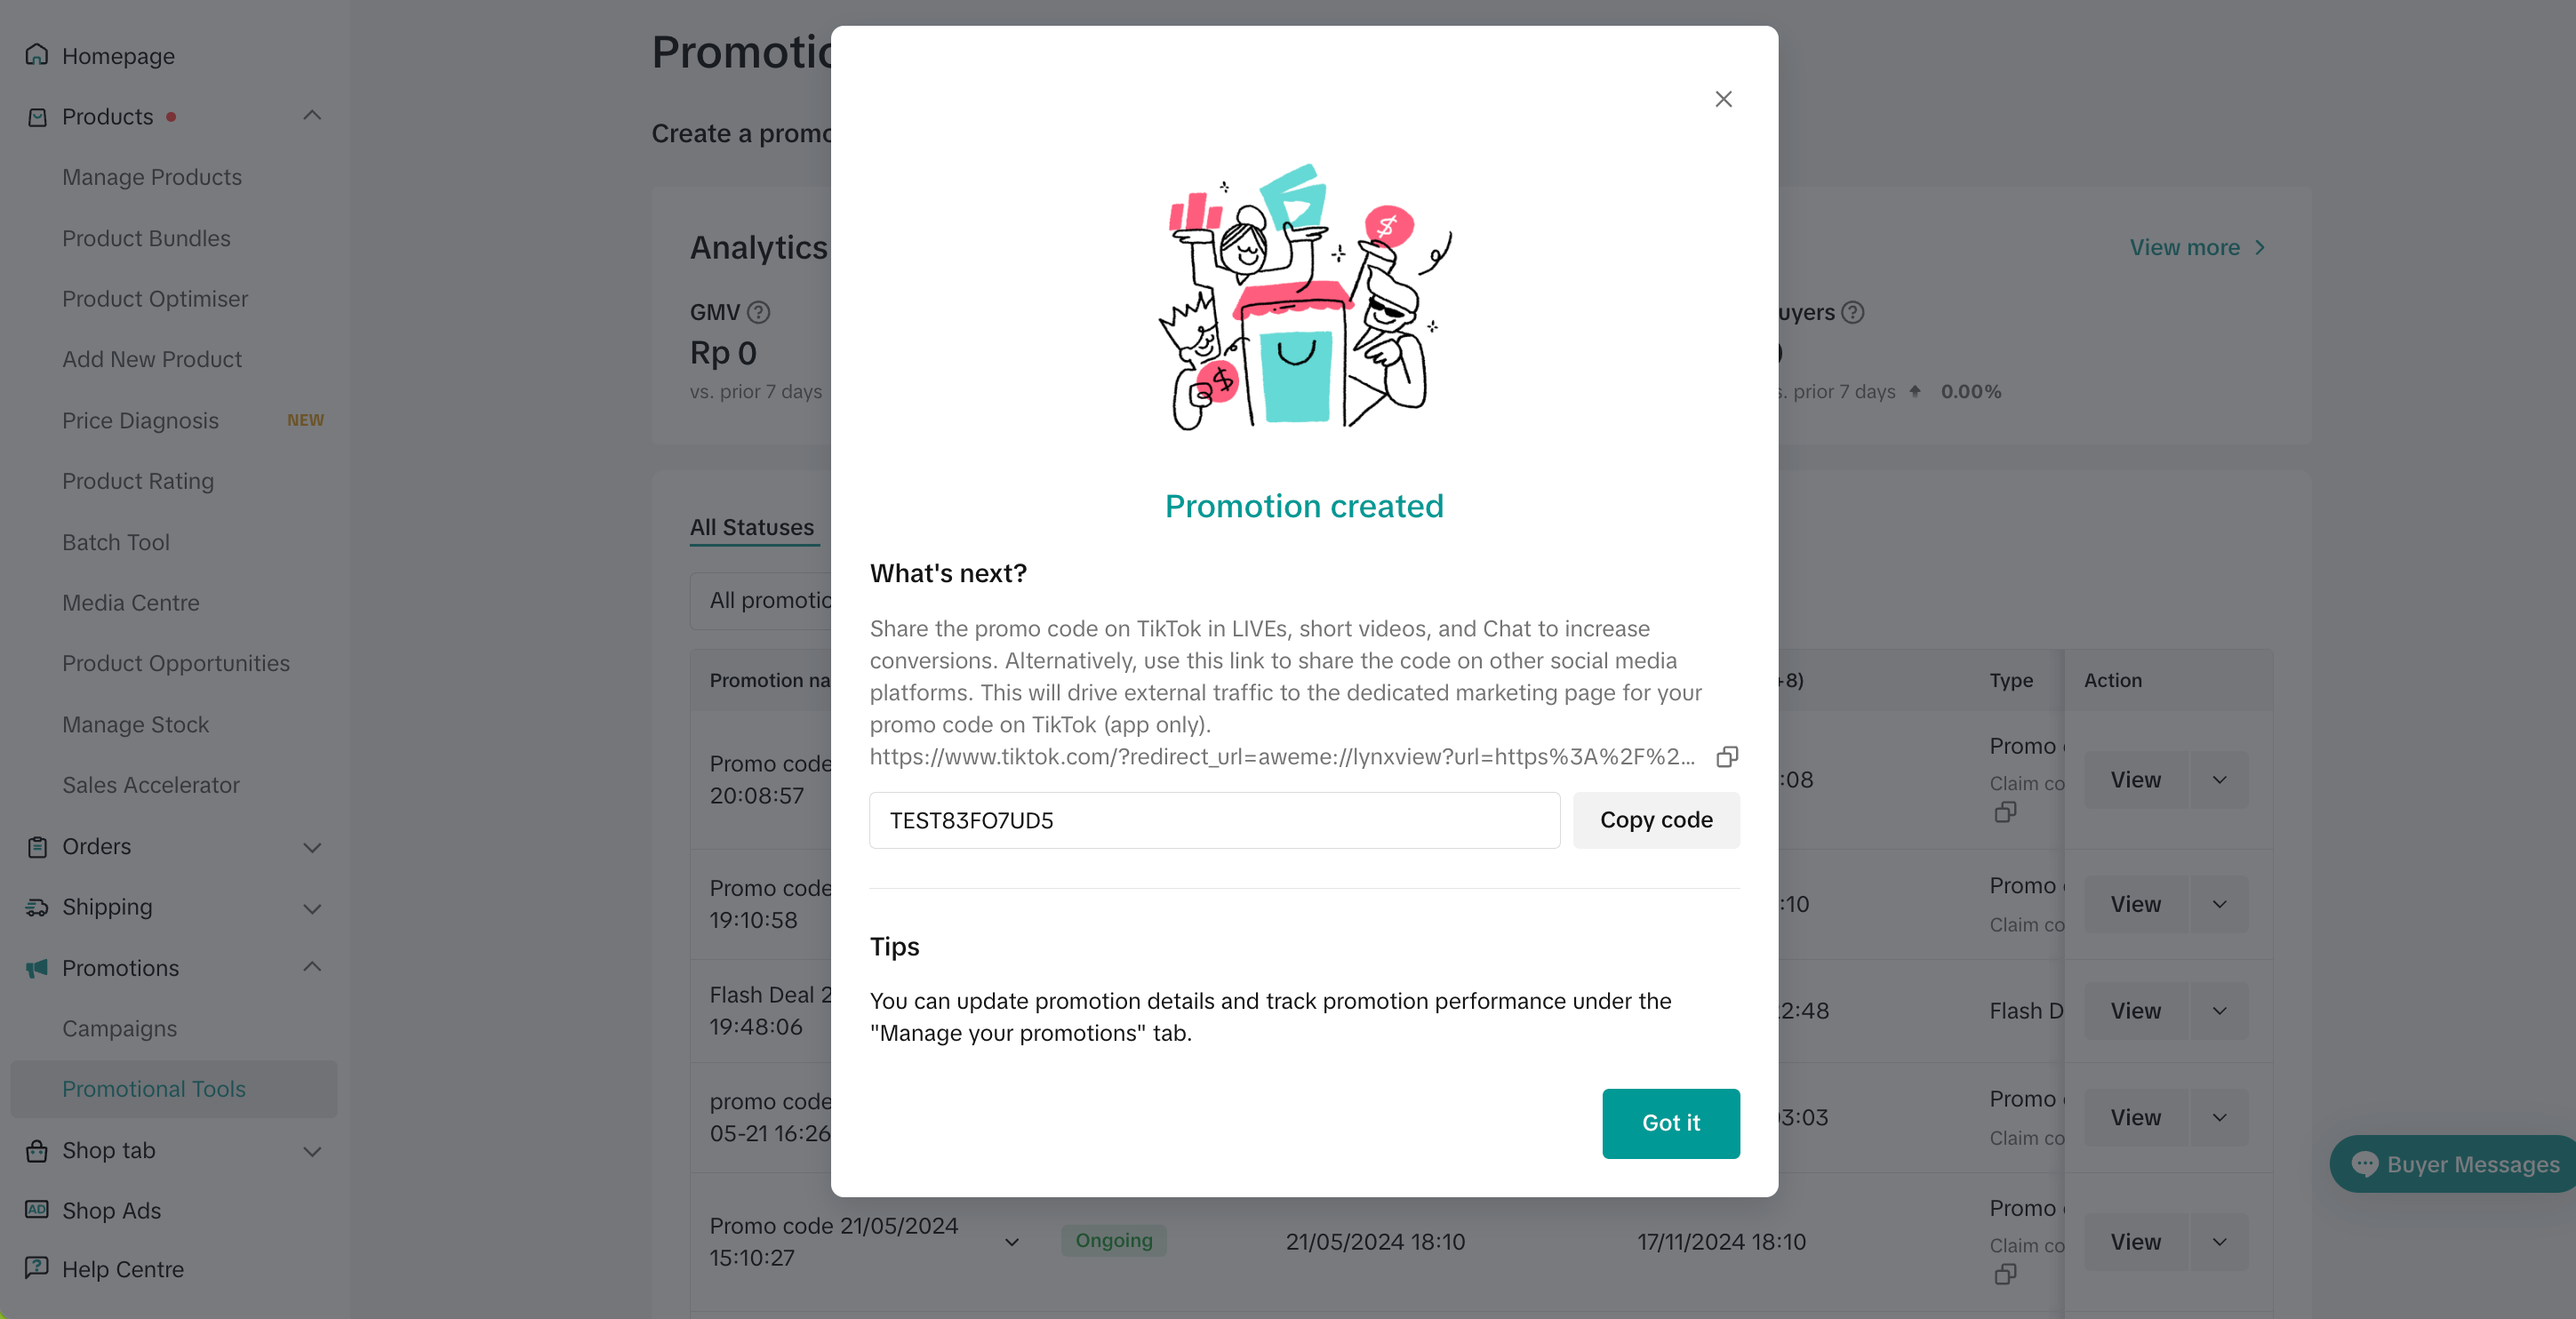2576x1319 pixels.
Task: Click the copy link icon beside the TikTok URL
Action: (1726, 757)
